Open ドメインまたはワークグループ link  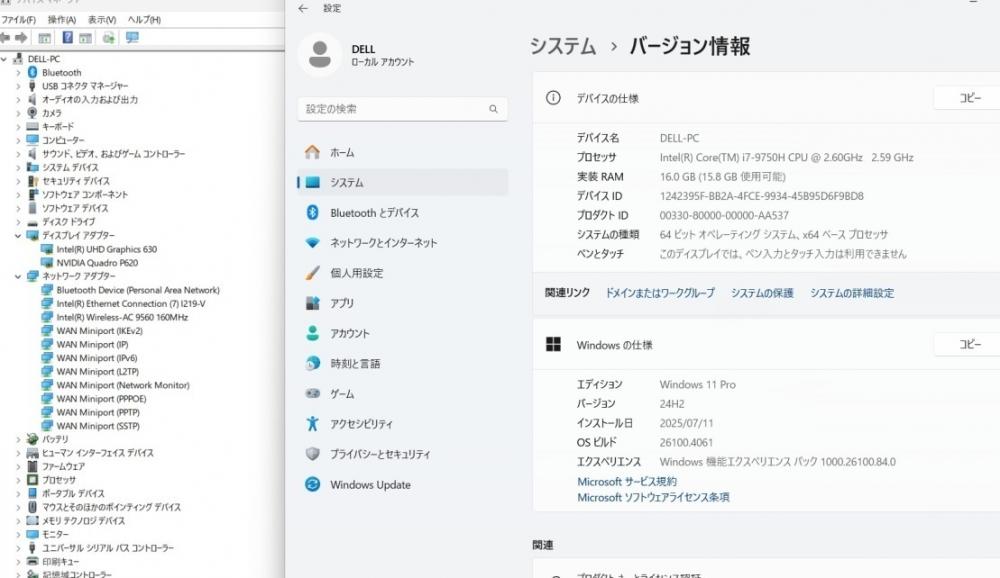(x=659, y=293)
